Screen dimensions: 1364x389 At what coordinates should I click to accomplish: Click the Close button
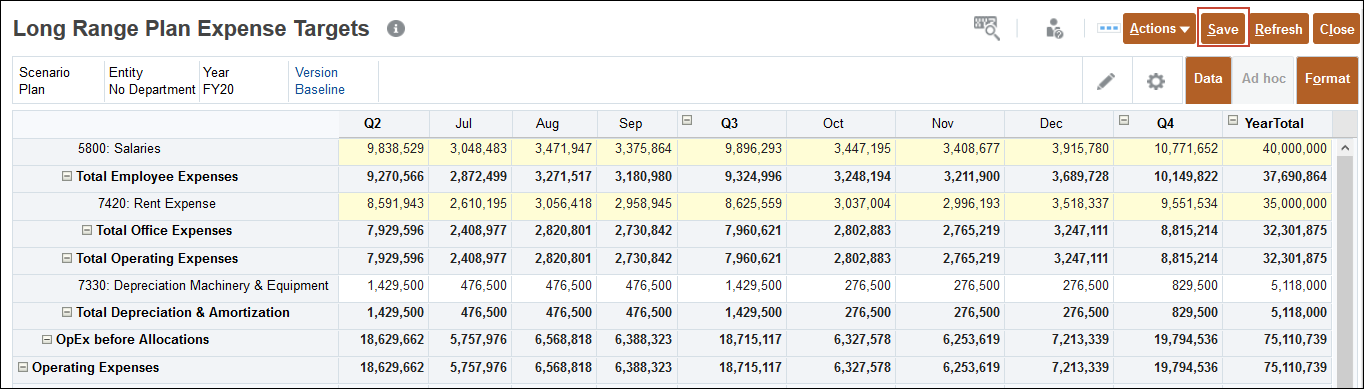(1336, 29)
